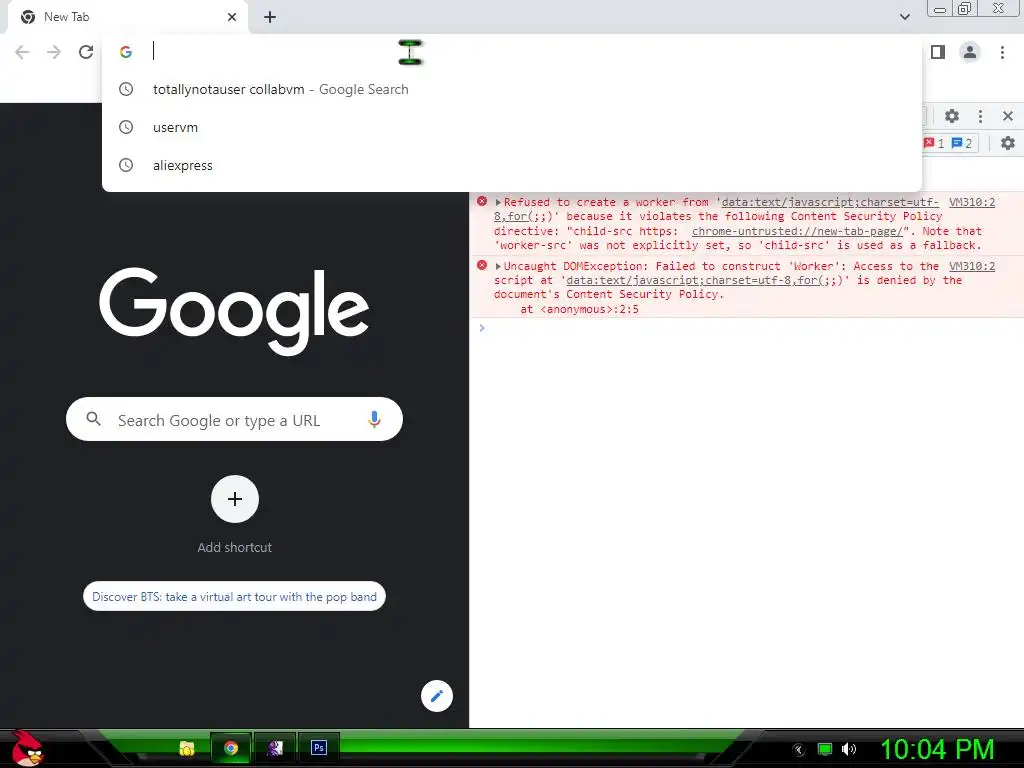
Task: Open data:text/javascript link in DOMException error
Action: pyautogui.click(x=705, y=280)
